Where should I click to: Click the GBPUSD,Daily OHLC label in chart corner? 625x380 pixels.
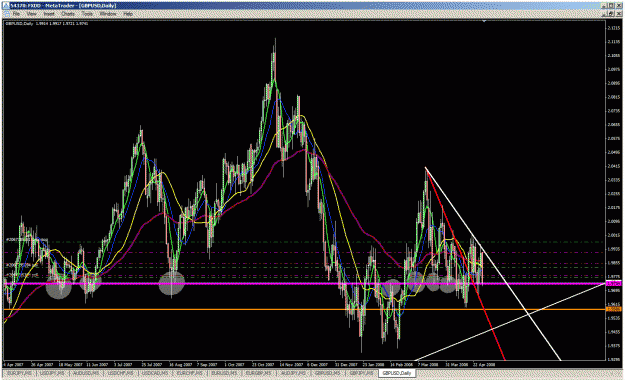point(47,24)
